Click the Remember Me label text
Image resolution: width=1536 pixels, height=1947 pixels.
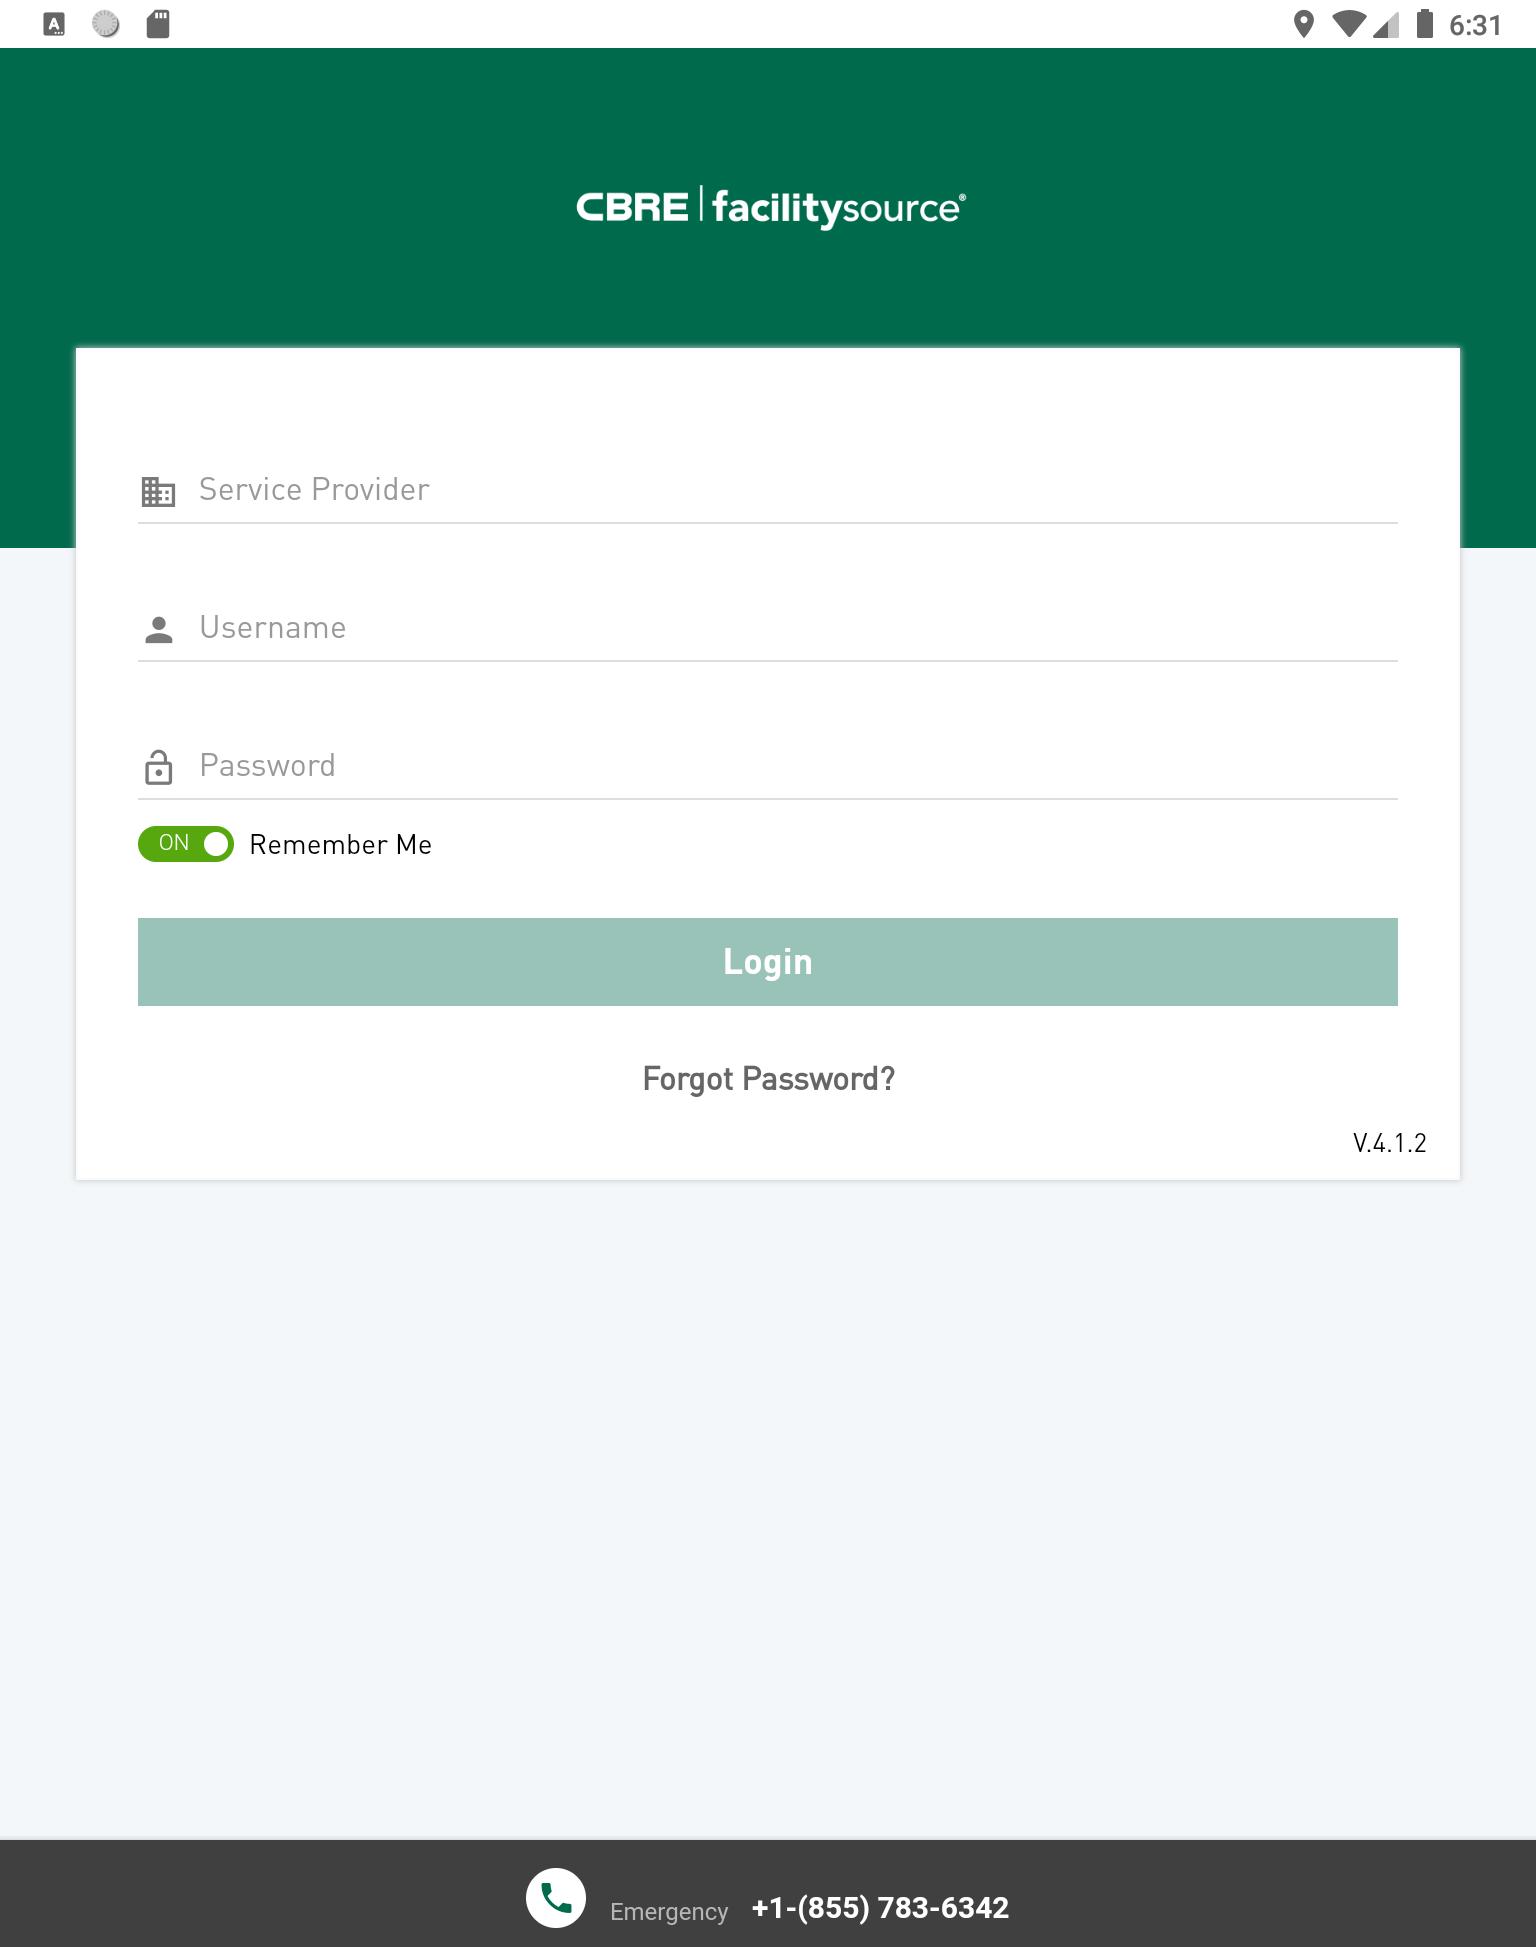point(341,845)
